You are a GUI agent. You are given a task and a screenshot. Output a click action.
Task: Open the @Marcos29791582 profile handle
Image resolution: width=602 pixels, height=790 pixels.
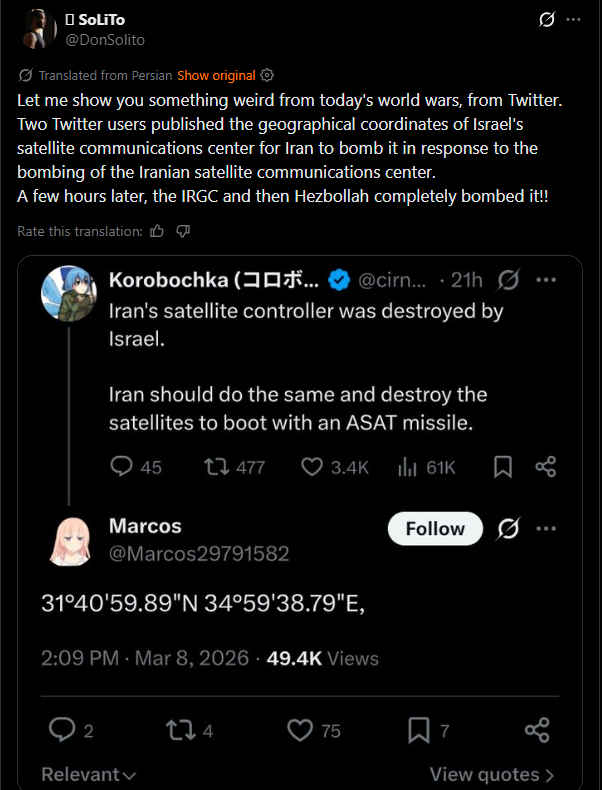coord(199,554)
